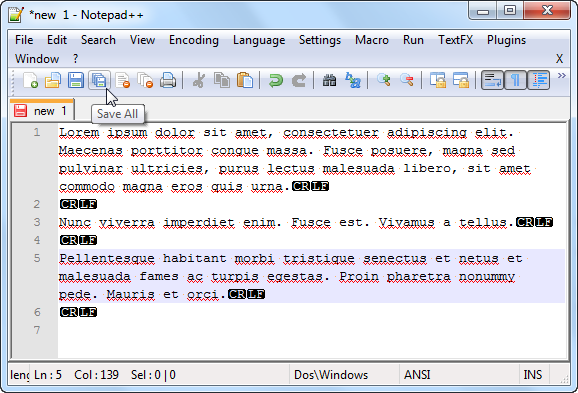The width and height of the screenshot is (578, 393).
Task: Click the Notepad++ title bar icon
Action: (15, 15)
